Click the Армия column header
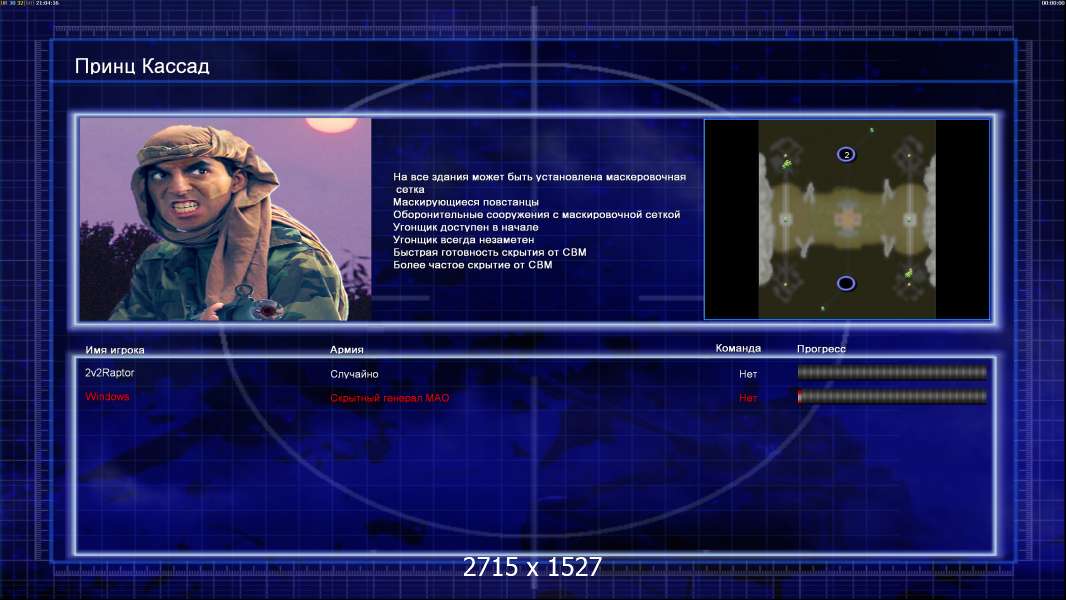 tap(347, 349)
